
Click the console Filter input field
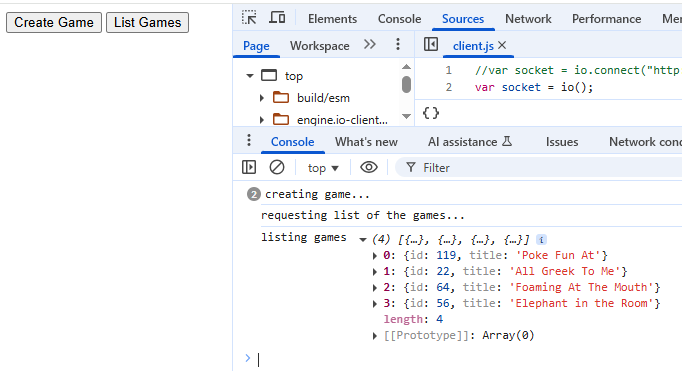pos(539,168)
